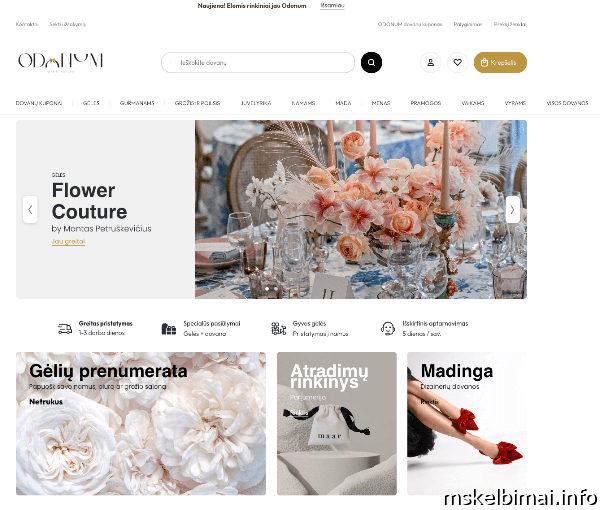This screenshot has width=600, height=510.
Task: Open the Madinga designer gifts tile
Action: (467, 424)
